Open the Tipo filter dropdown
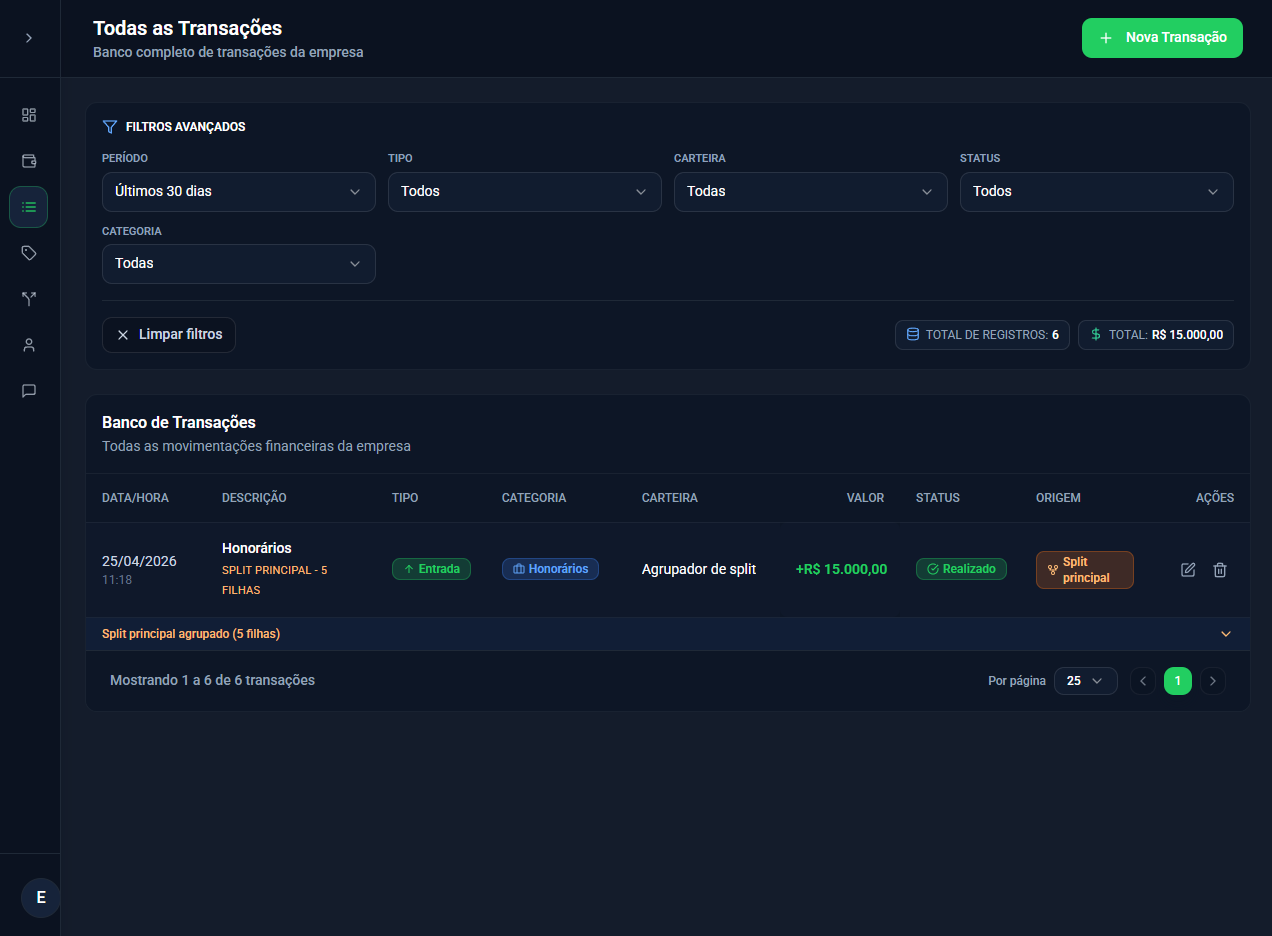Viewport: 1272px width, 936px height. pyautogui.click(x=525, y=192)
